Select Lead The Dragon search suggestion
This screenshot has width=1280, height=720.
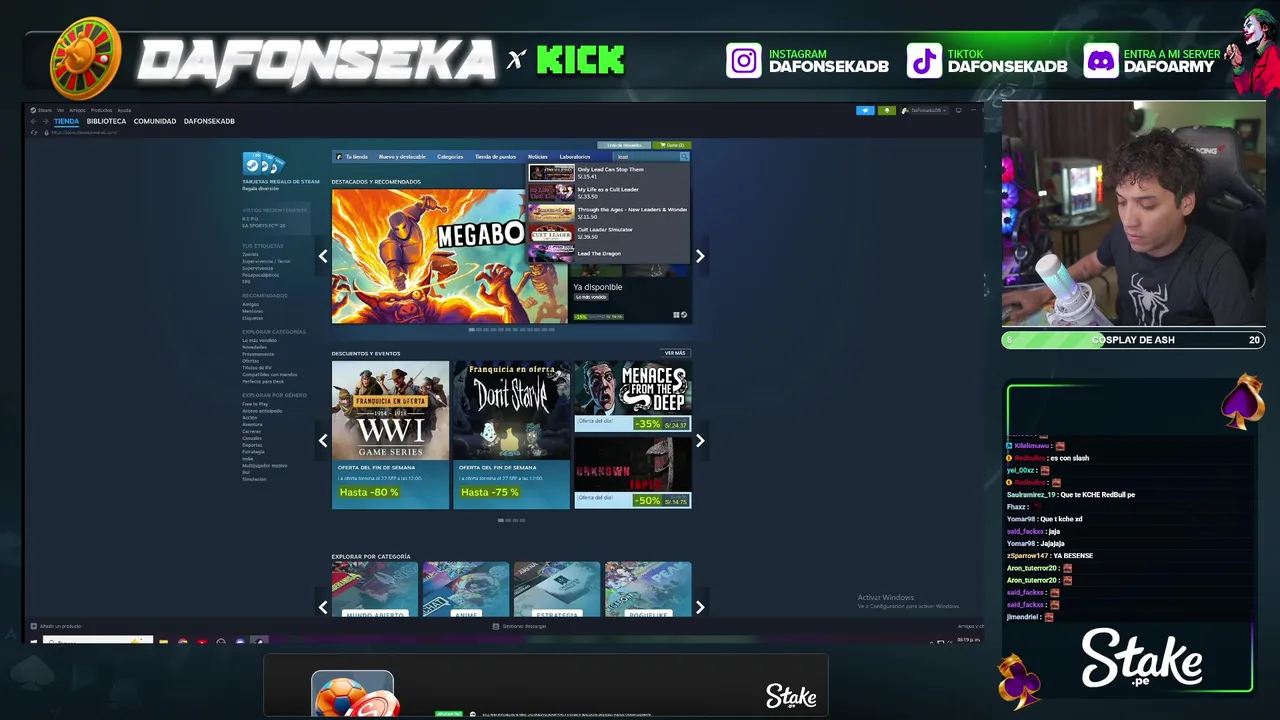[608, 253]
